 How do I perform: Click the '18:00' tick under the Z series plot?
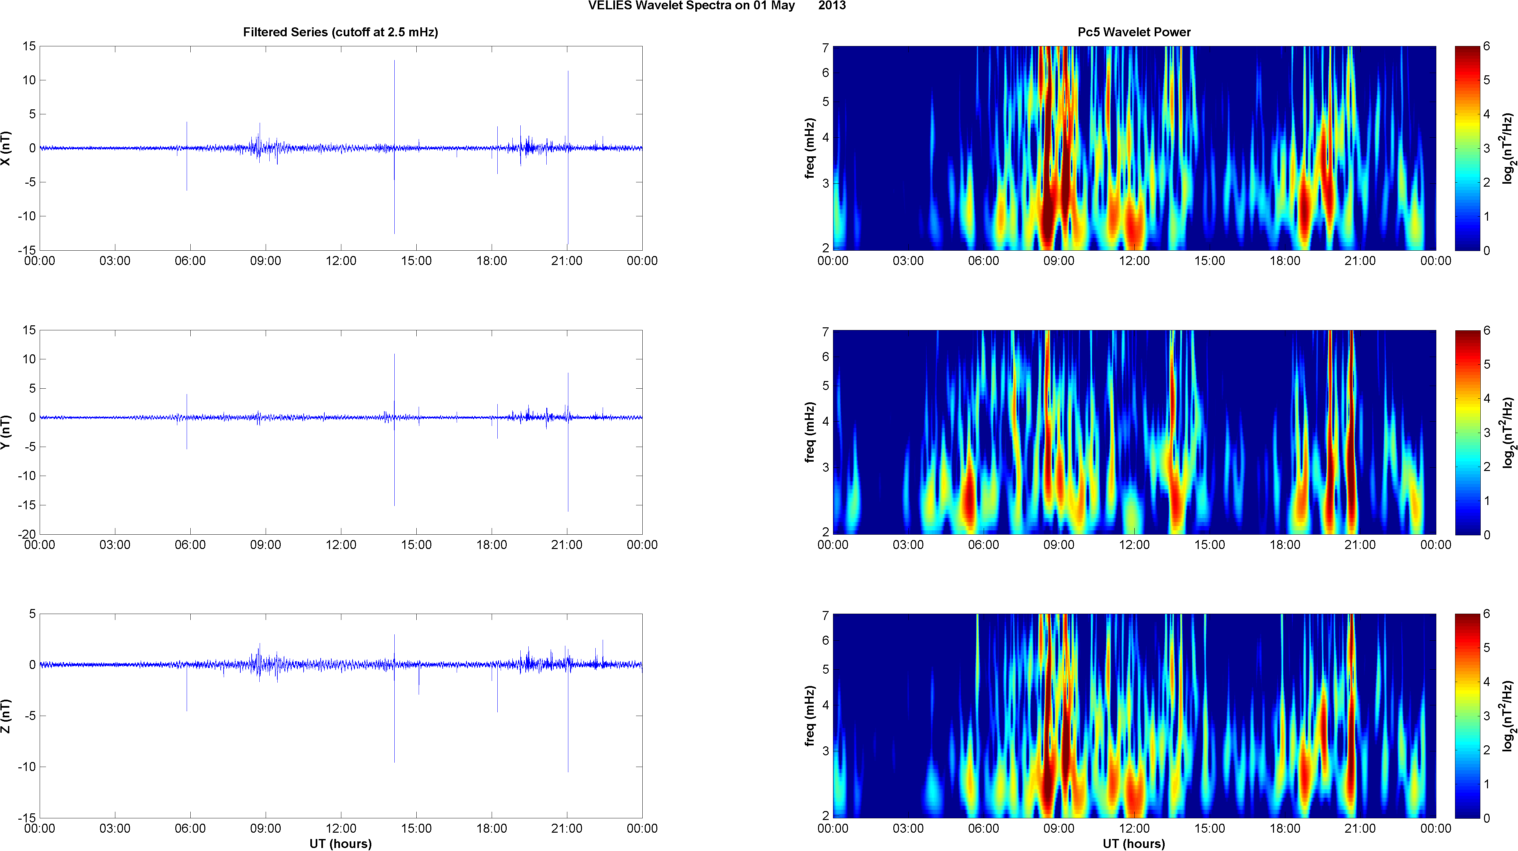[x=491, y=829]
